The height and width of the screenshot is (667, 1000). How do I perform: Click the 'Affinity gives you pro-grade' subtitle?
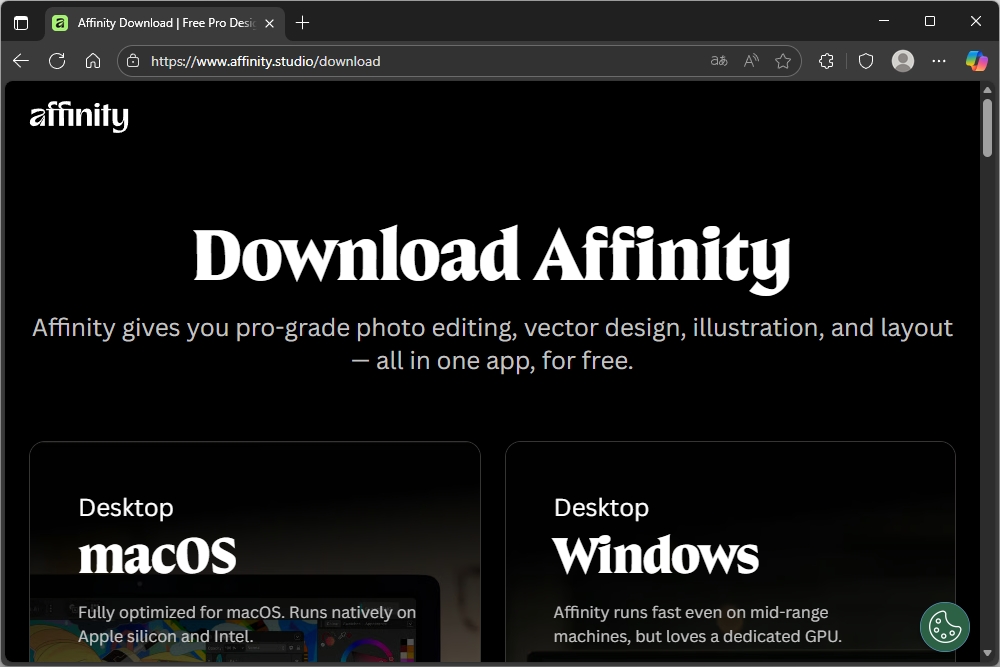(492, 344)
